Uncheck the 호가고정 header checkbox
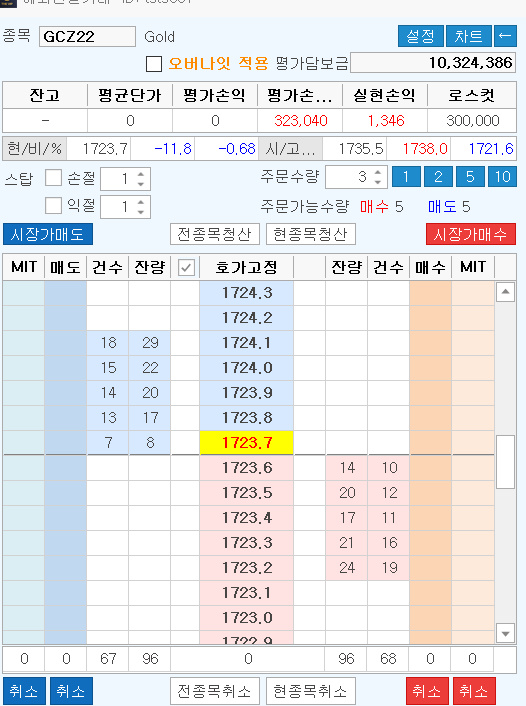Image resolution: width=526 pixels, height=706 pixels. click(186, 268)
